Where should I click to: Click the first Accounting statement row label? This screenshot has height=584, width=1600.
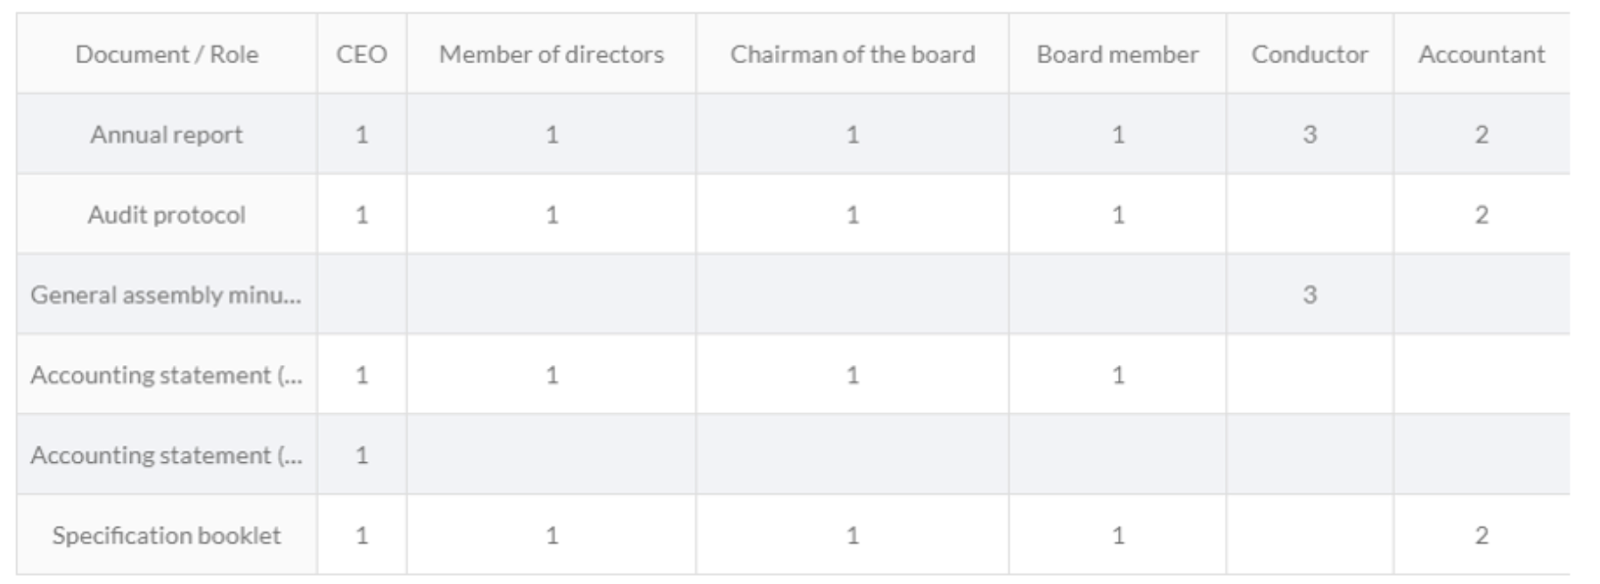pos(166,374)
